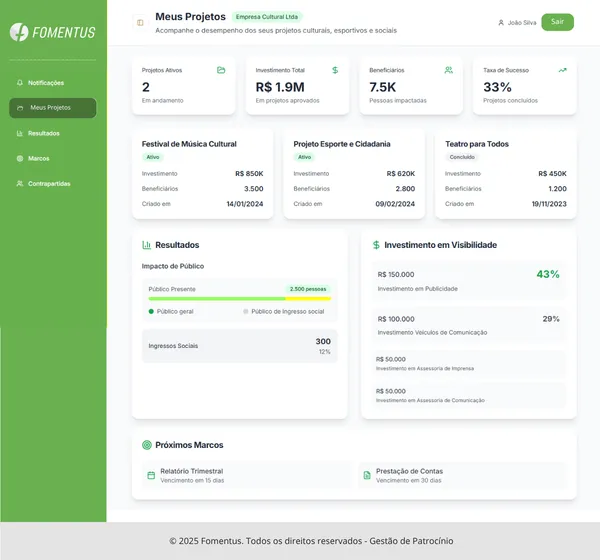
Task: Click the people icon in Beneficiários card
Action: pos(449,70)
